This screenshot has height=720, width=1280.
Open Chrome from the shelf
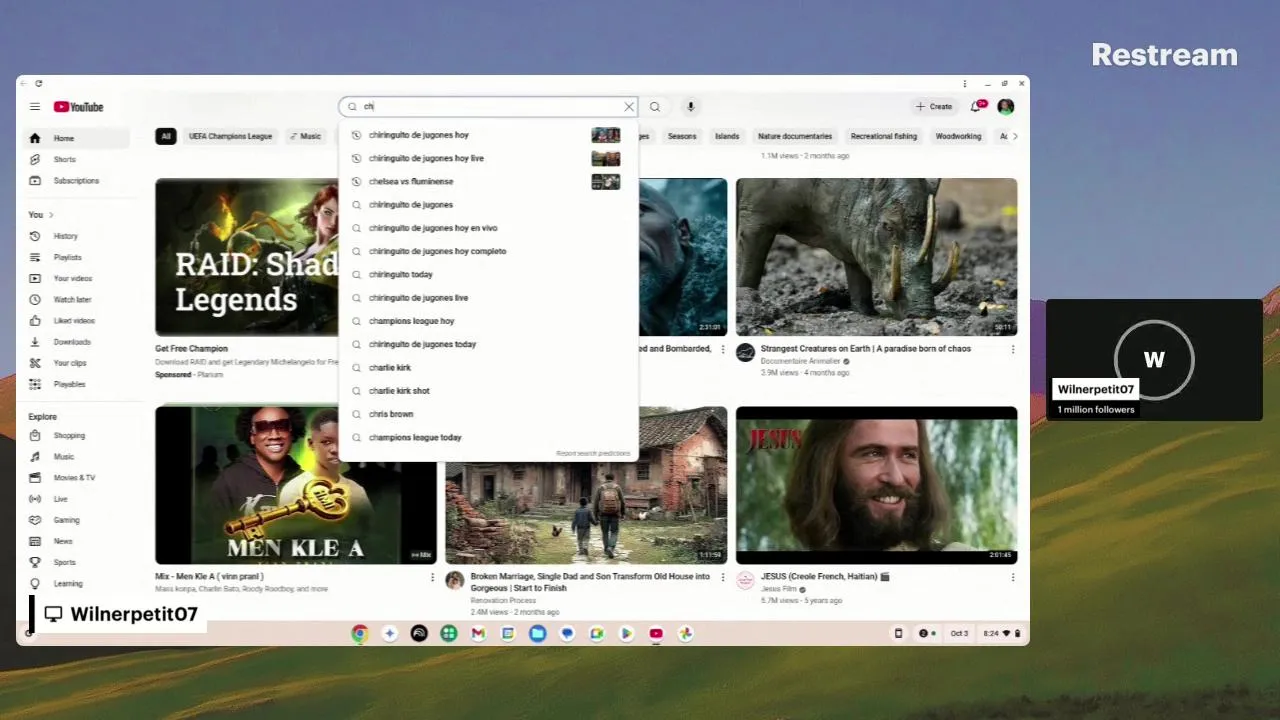360,633
